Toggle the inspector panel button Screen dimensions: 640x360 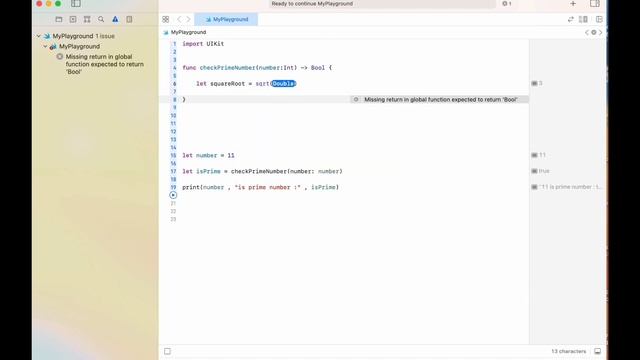(x=595, y=4)
